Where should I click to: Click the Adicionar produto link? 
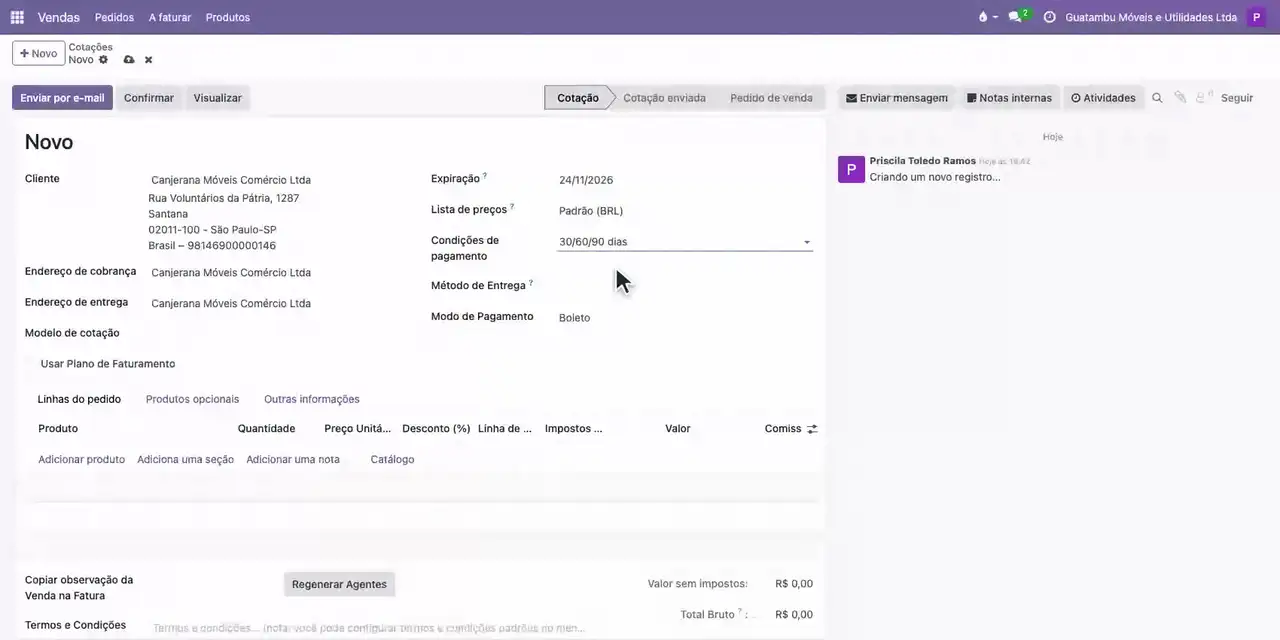pyautogui.click(x=81, y=459)
